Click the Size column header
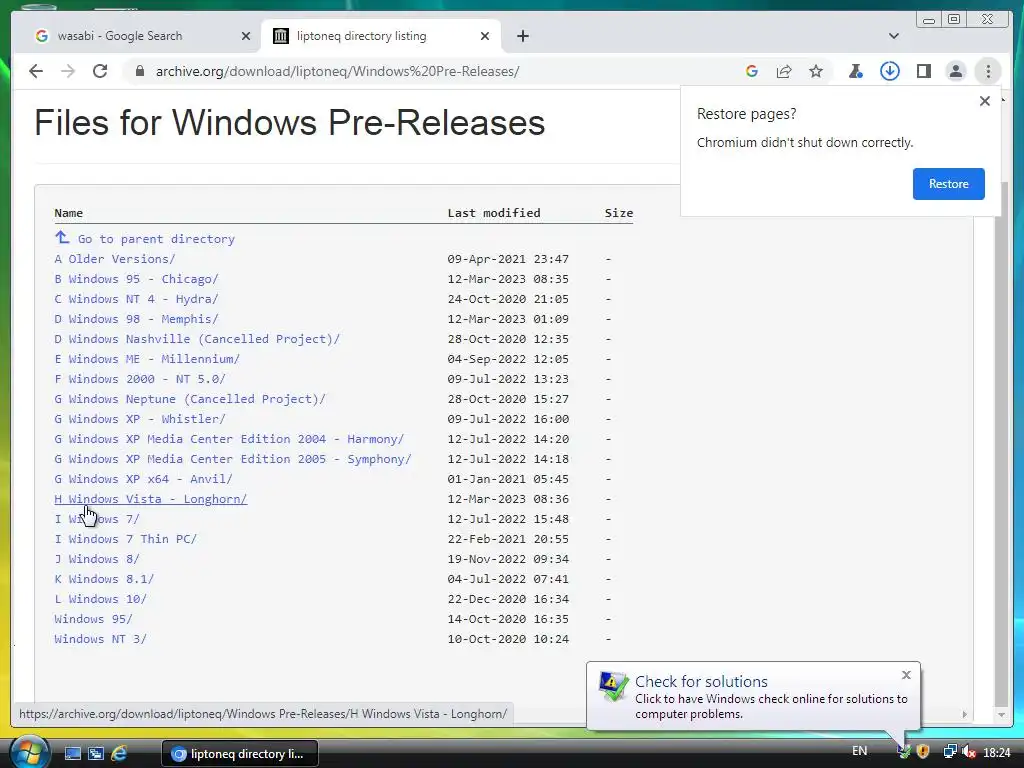The width and height of the screenshot is (1024, 768). point(618,213)
